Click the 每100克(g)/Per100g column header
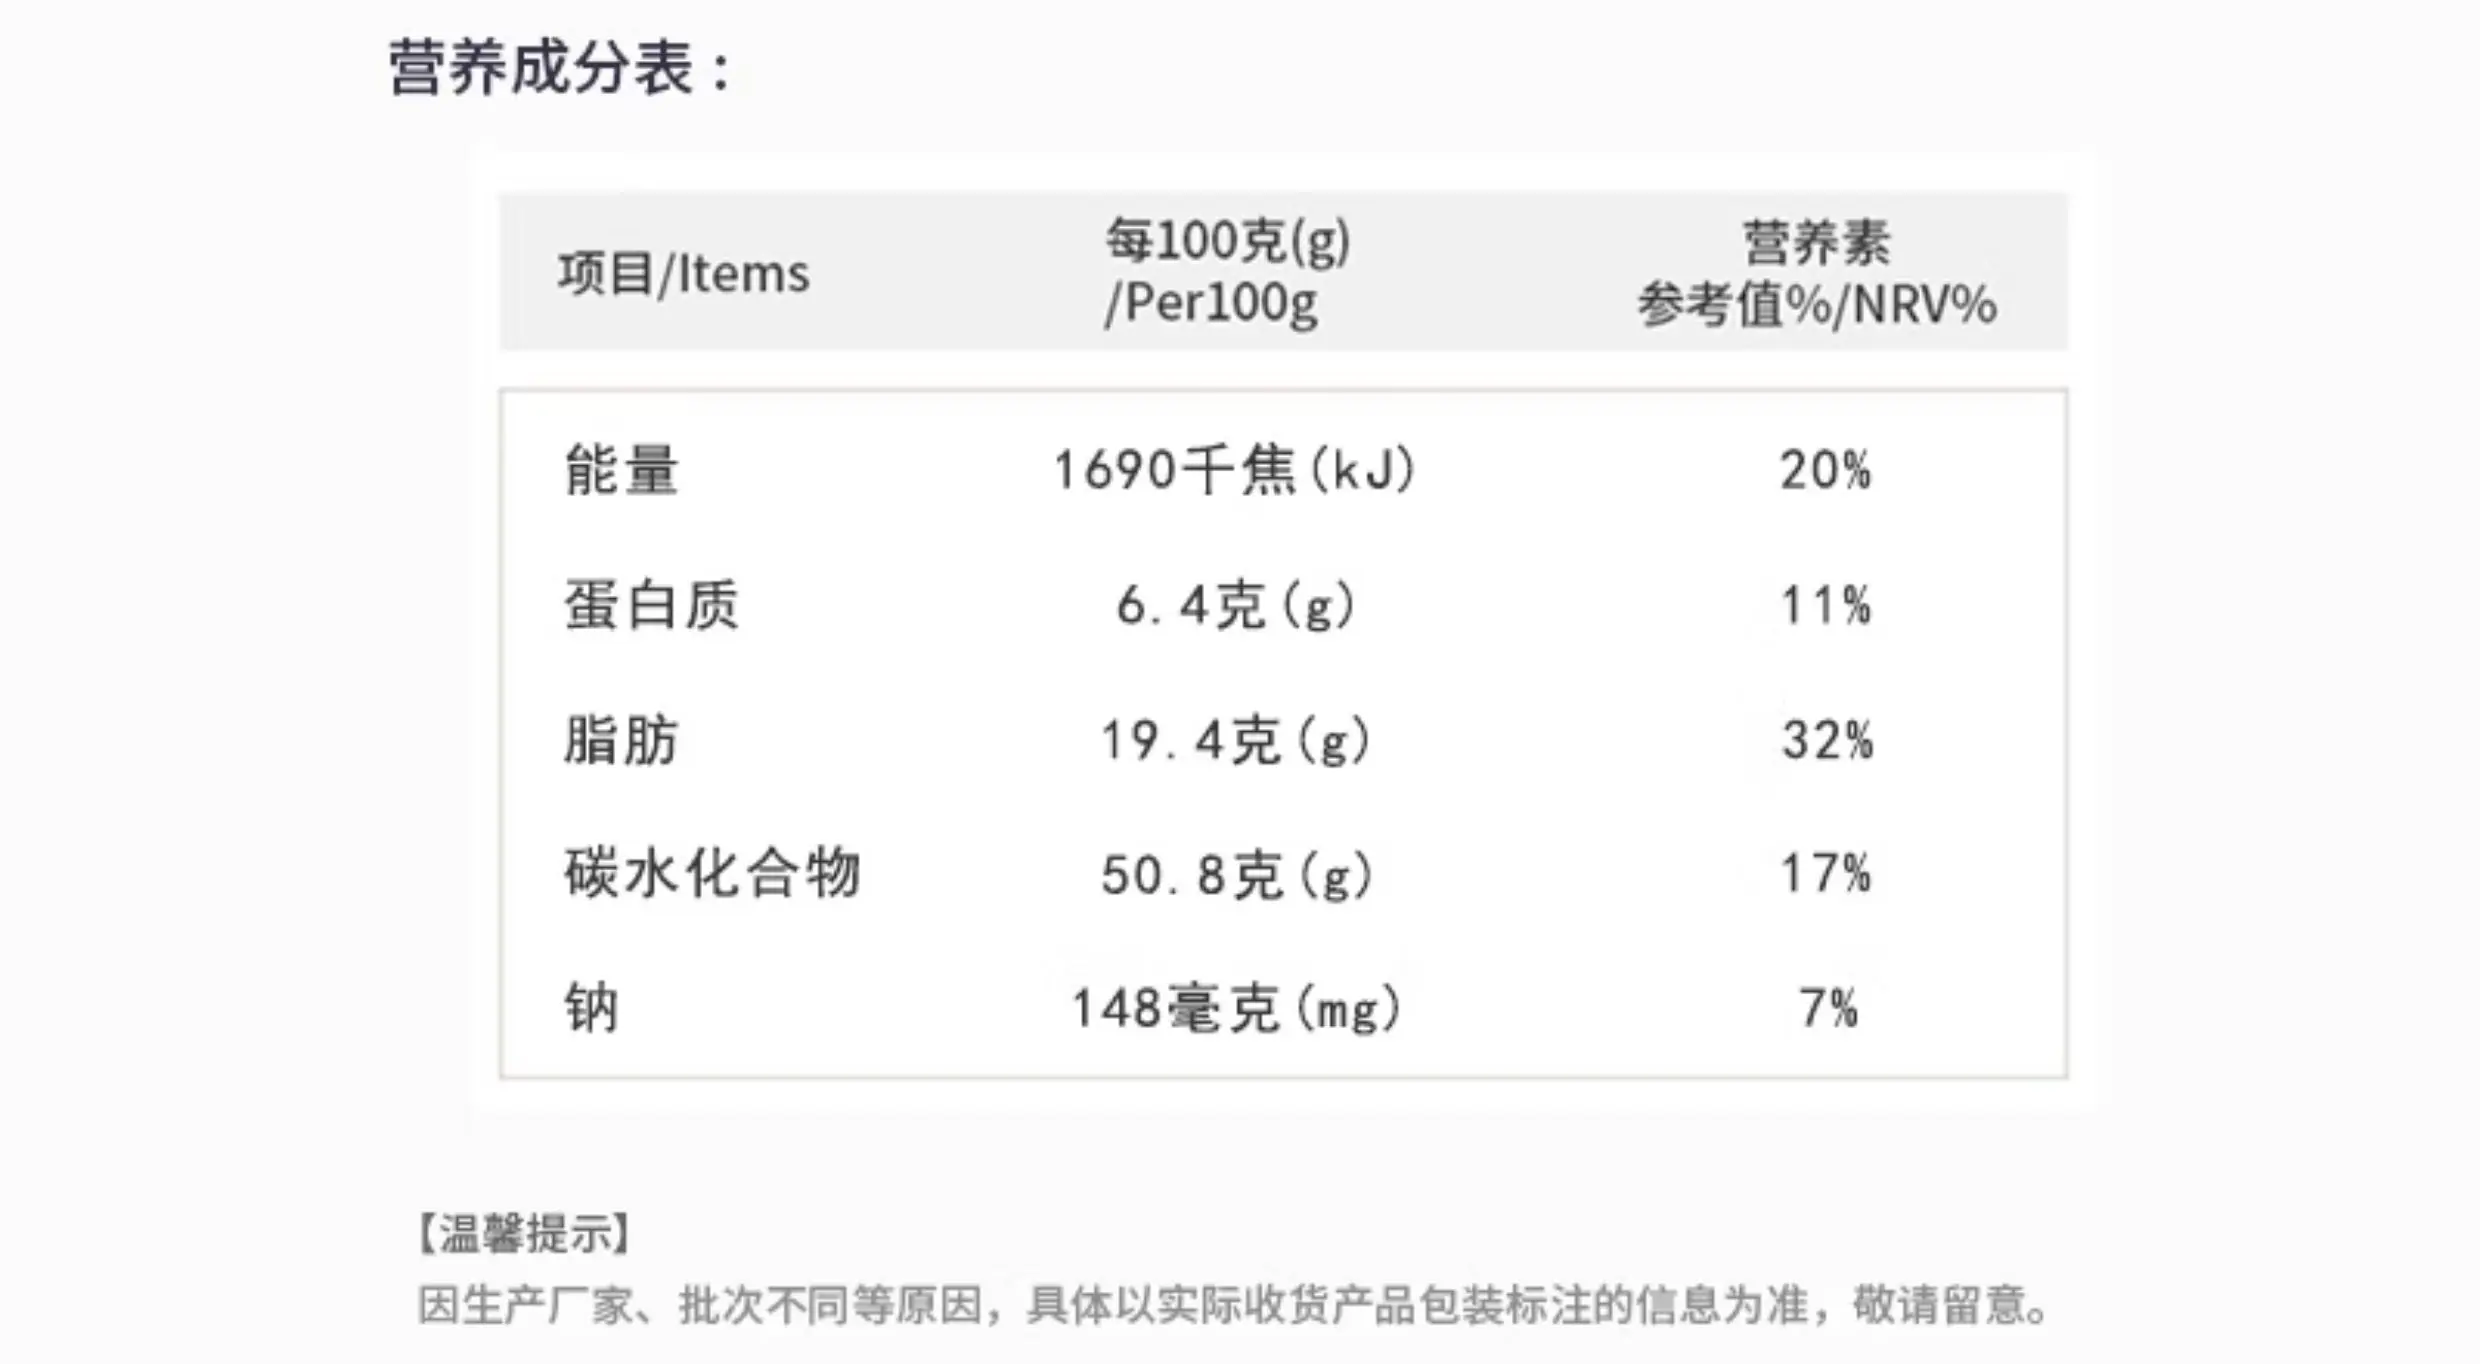The image size is (2480, 1364). 1227,271
